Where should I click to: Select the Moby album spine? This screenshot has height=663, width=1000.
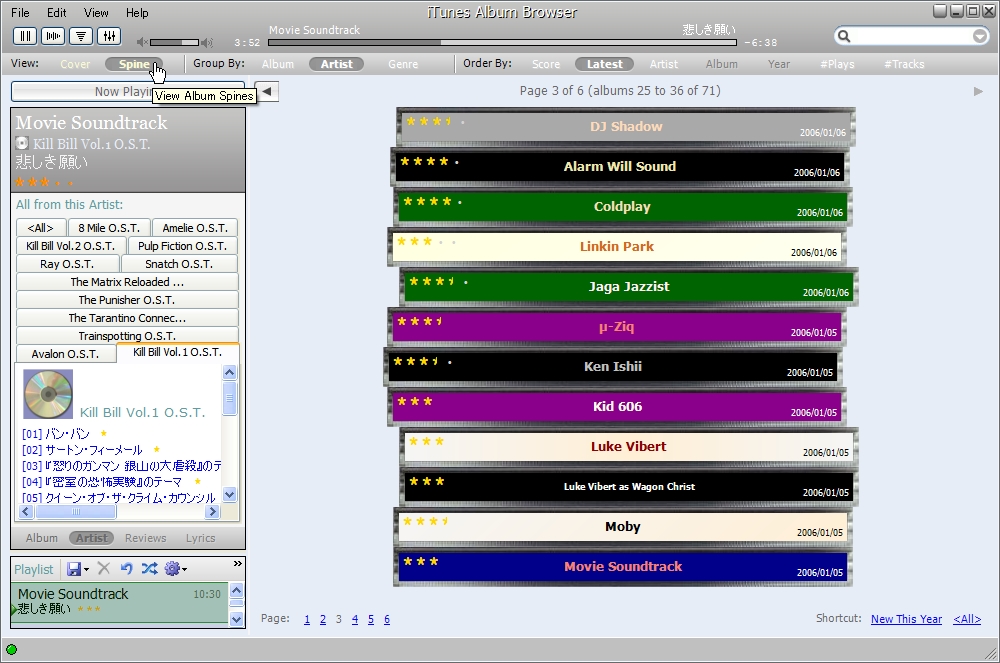(622, 527)
